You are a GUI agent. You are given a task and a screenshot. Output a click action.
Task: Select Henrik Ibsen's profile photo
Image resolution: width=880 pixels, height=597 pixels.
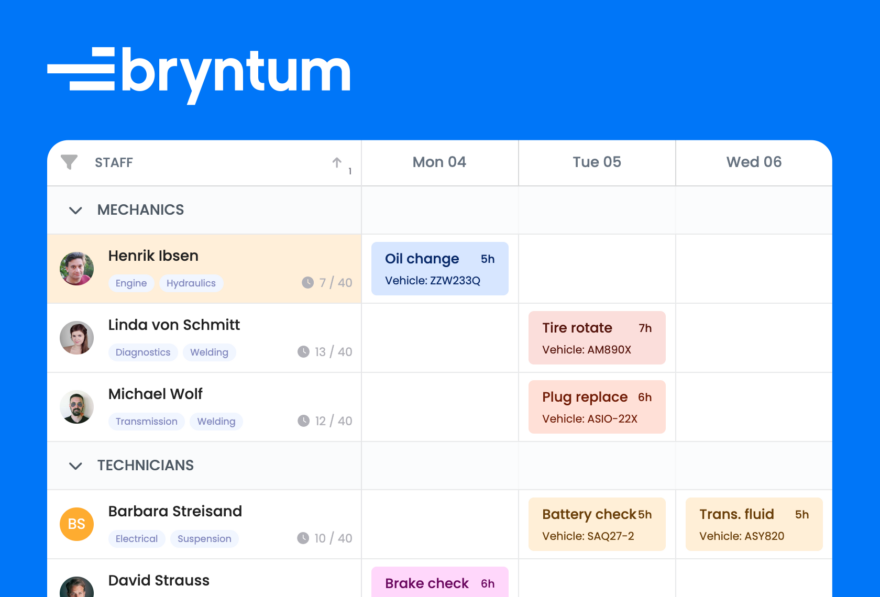(x=77, y=268)
